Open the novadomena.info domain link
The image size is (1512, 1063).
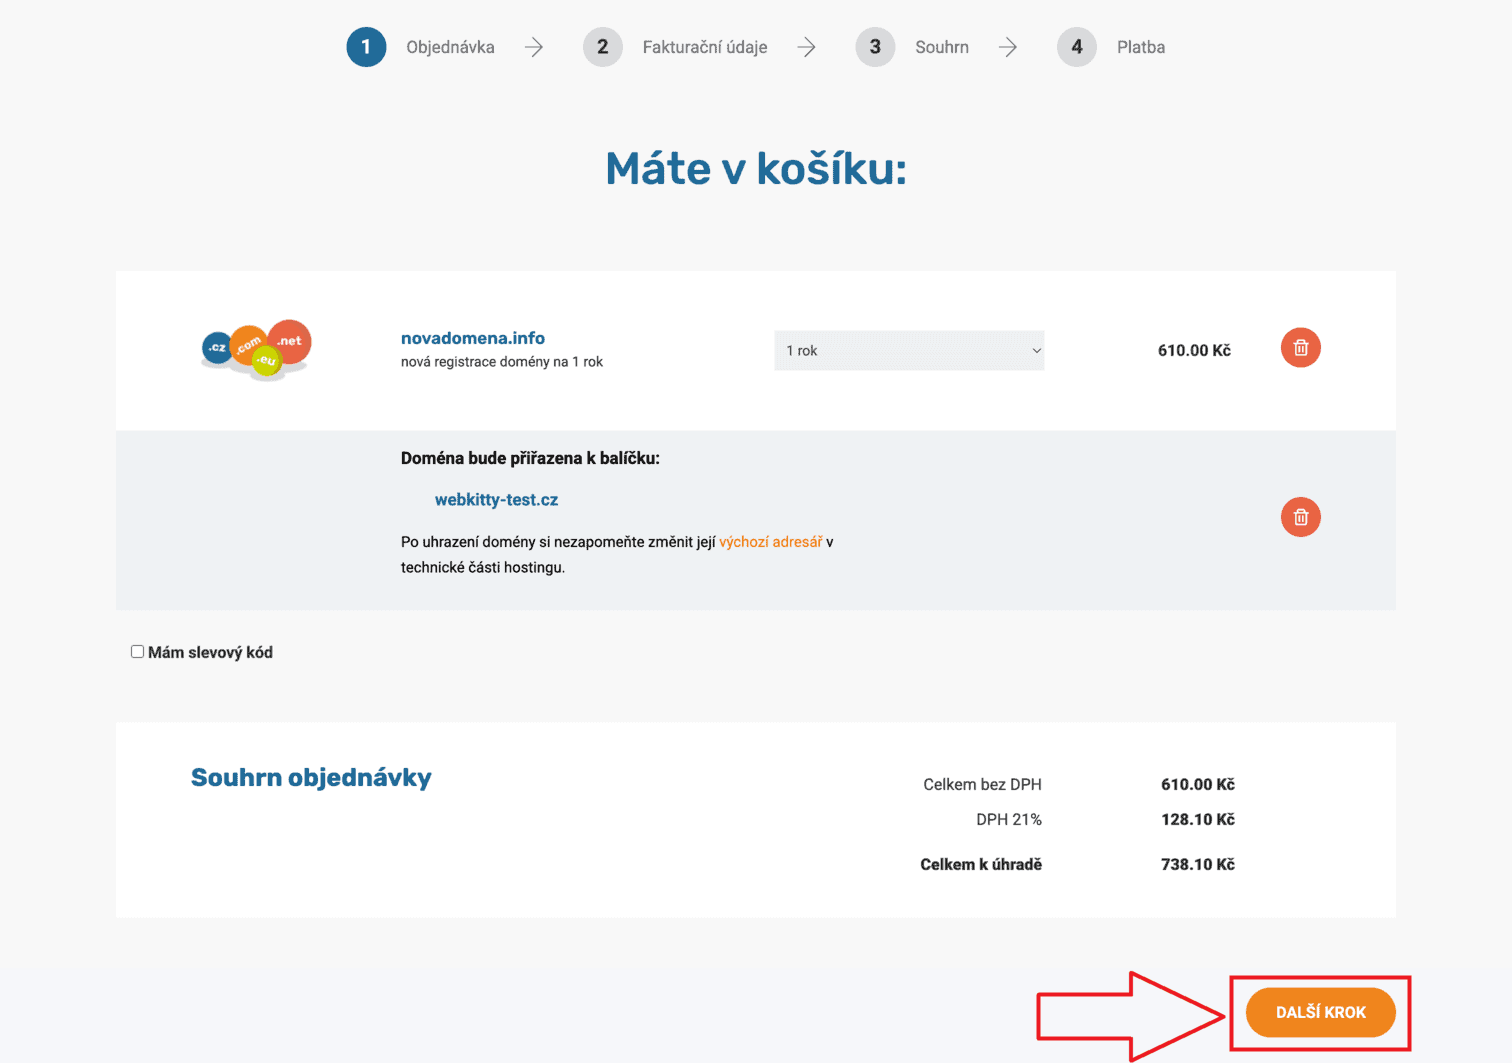point(473,338)
